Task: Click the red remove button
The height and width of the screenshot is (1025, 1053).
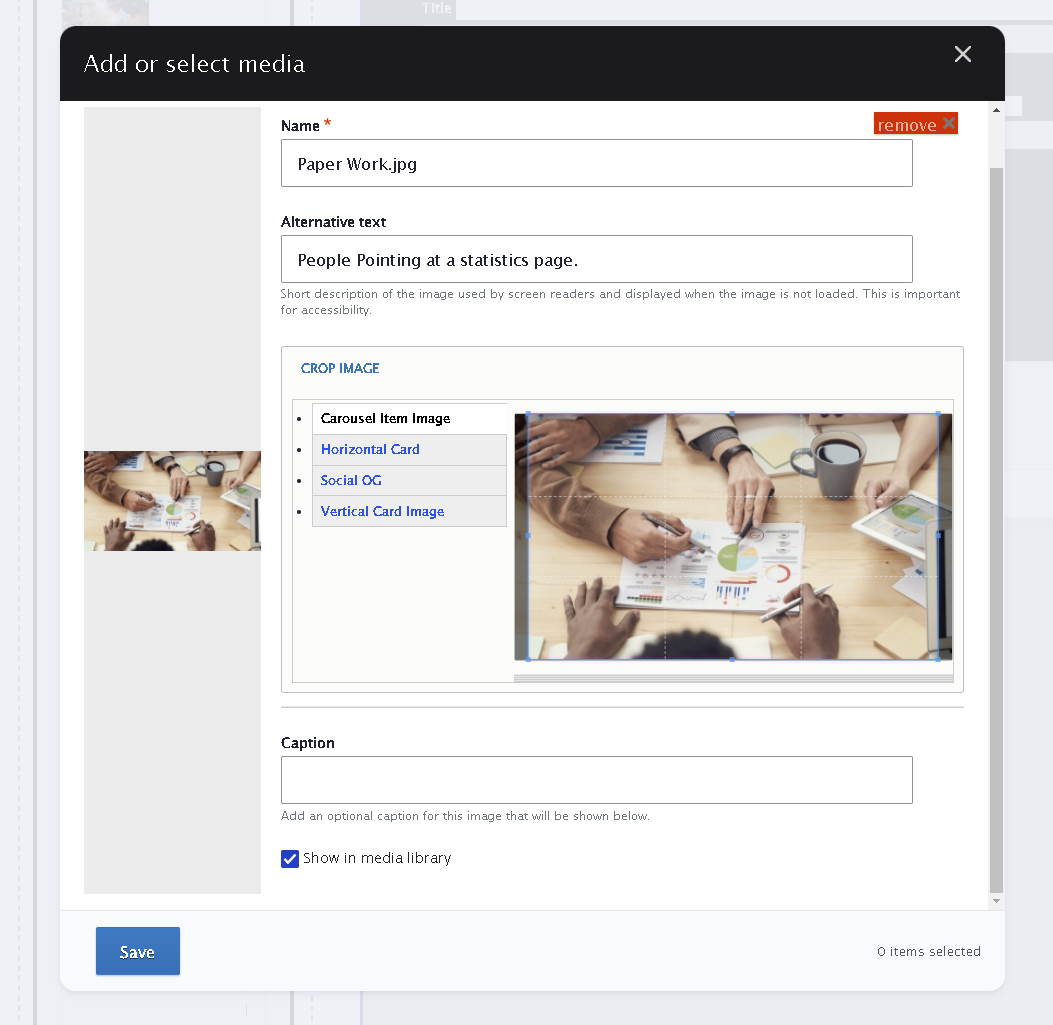Action: [x=915, y=124]
